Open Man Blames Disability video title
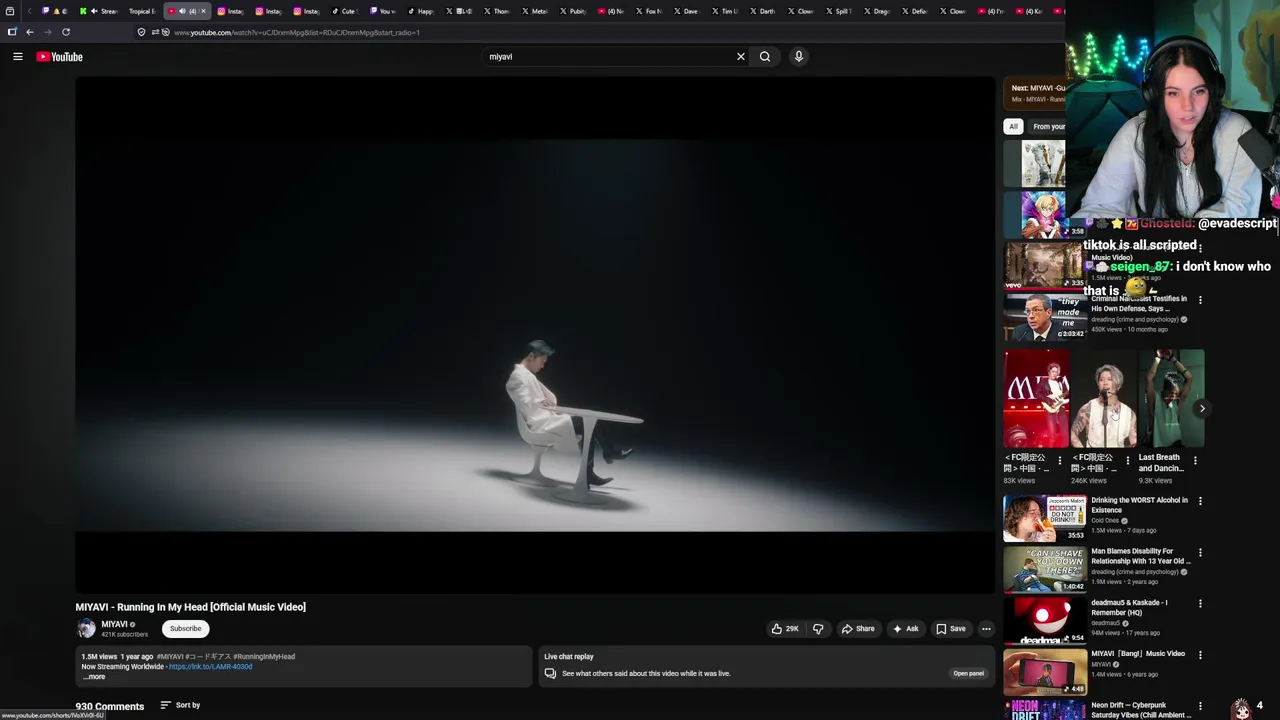1280x720 pixels. 1140,556
